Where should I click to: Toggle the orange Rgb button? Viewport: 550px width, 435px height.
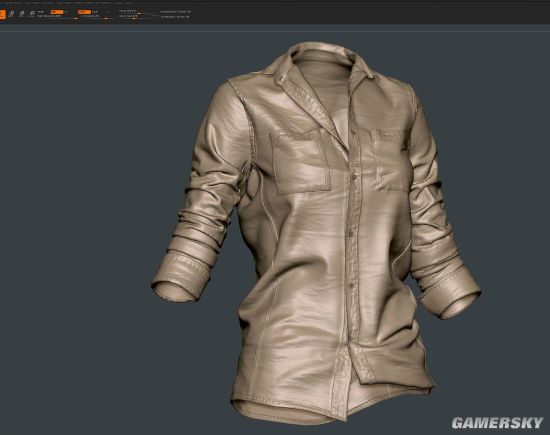tap(57, 12)
